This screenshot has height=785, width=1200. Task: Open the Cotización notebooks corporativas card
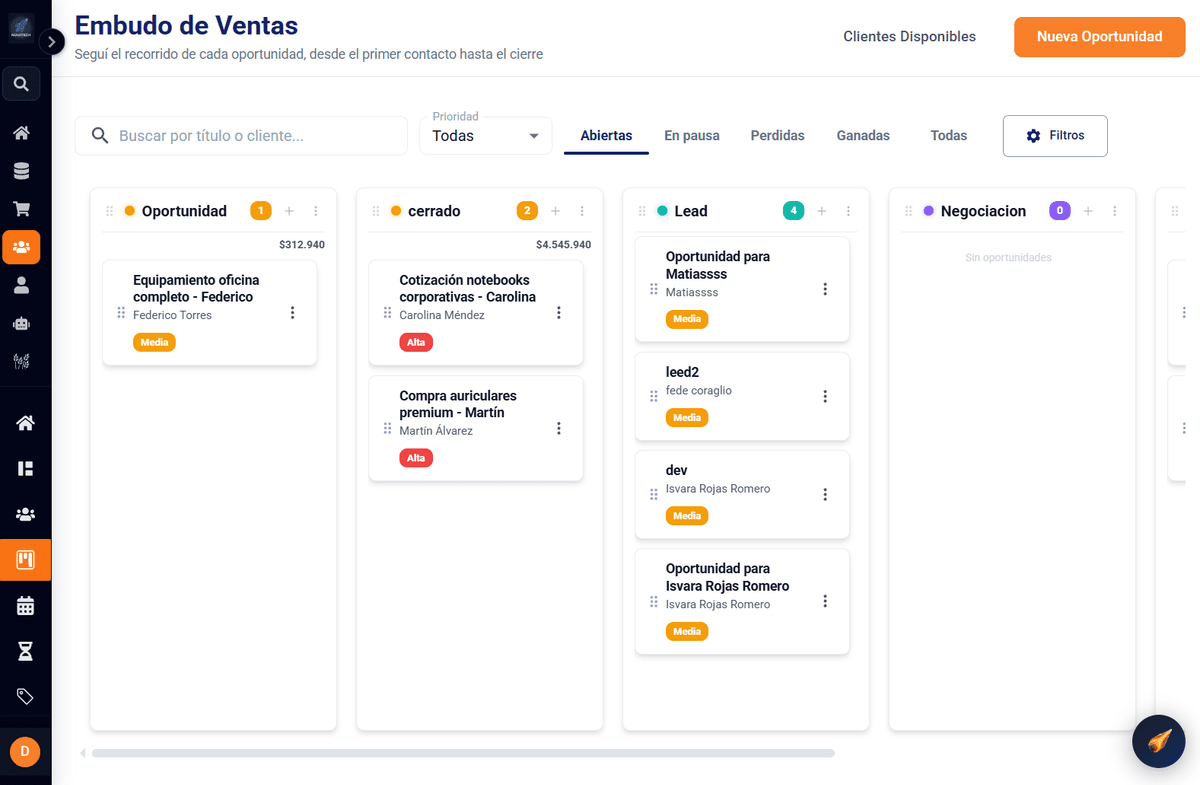point(476,313)
